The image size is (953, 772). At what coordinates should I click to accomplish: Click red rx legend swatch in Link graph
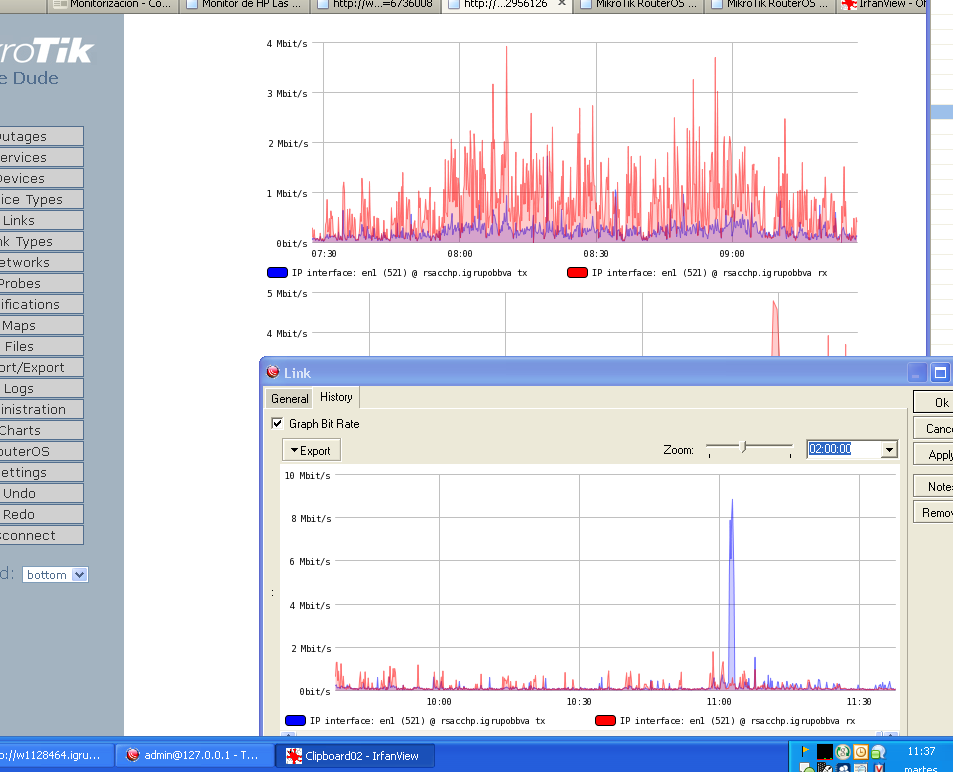click(x=605, y=720)
